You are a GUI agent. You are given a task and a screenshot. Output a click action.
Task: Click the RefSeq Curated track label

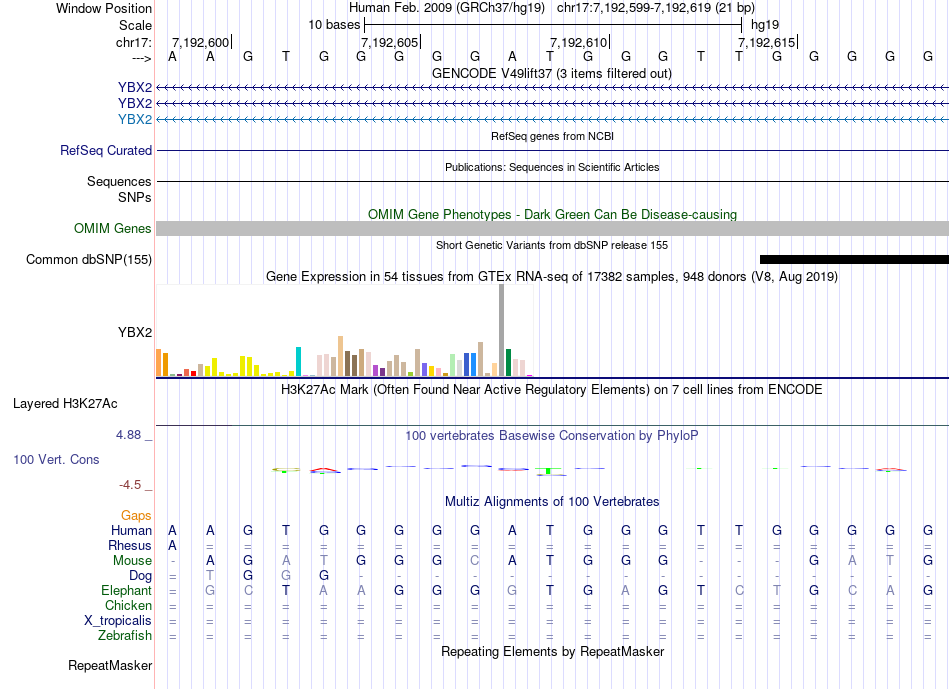(x=106, y=150)
